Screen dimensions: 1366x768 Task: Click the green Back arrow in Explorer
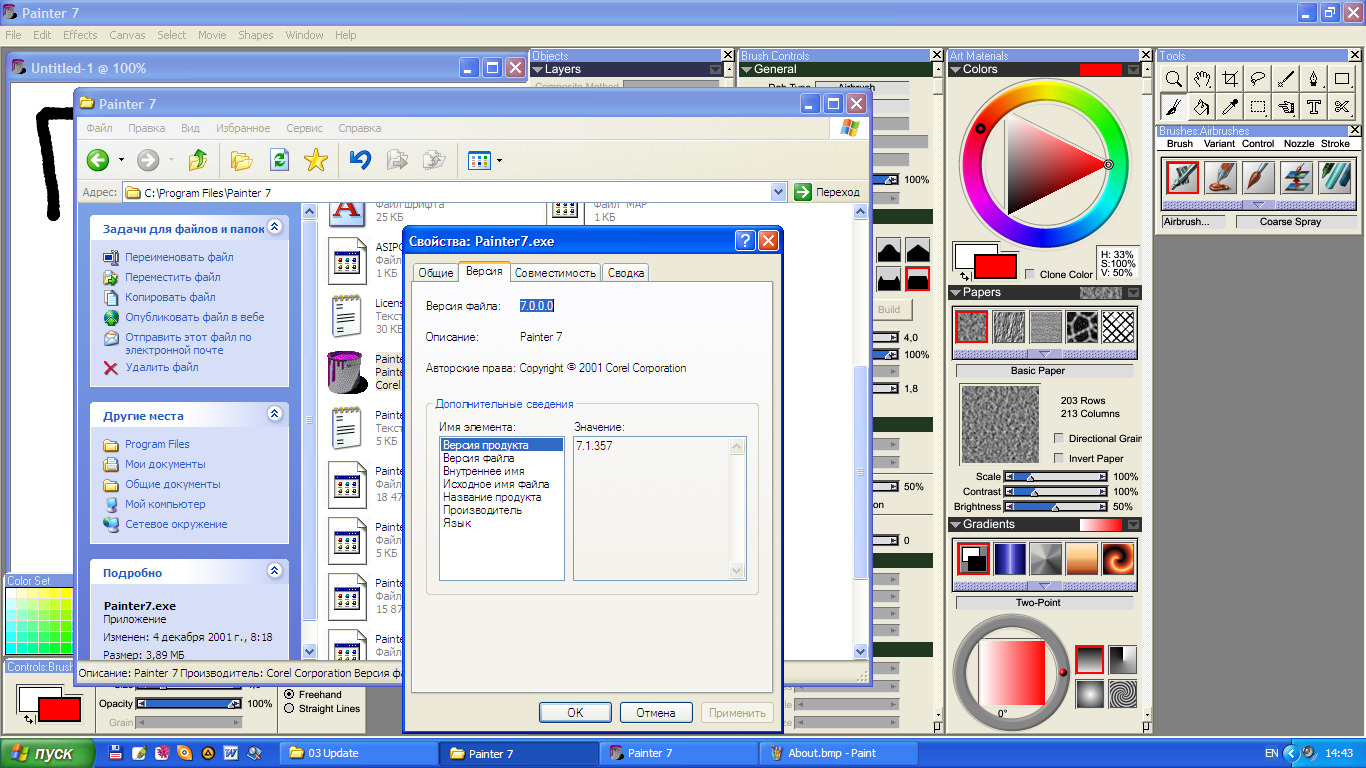coord(97,160)
